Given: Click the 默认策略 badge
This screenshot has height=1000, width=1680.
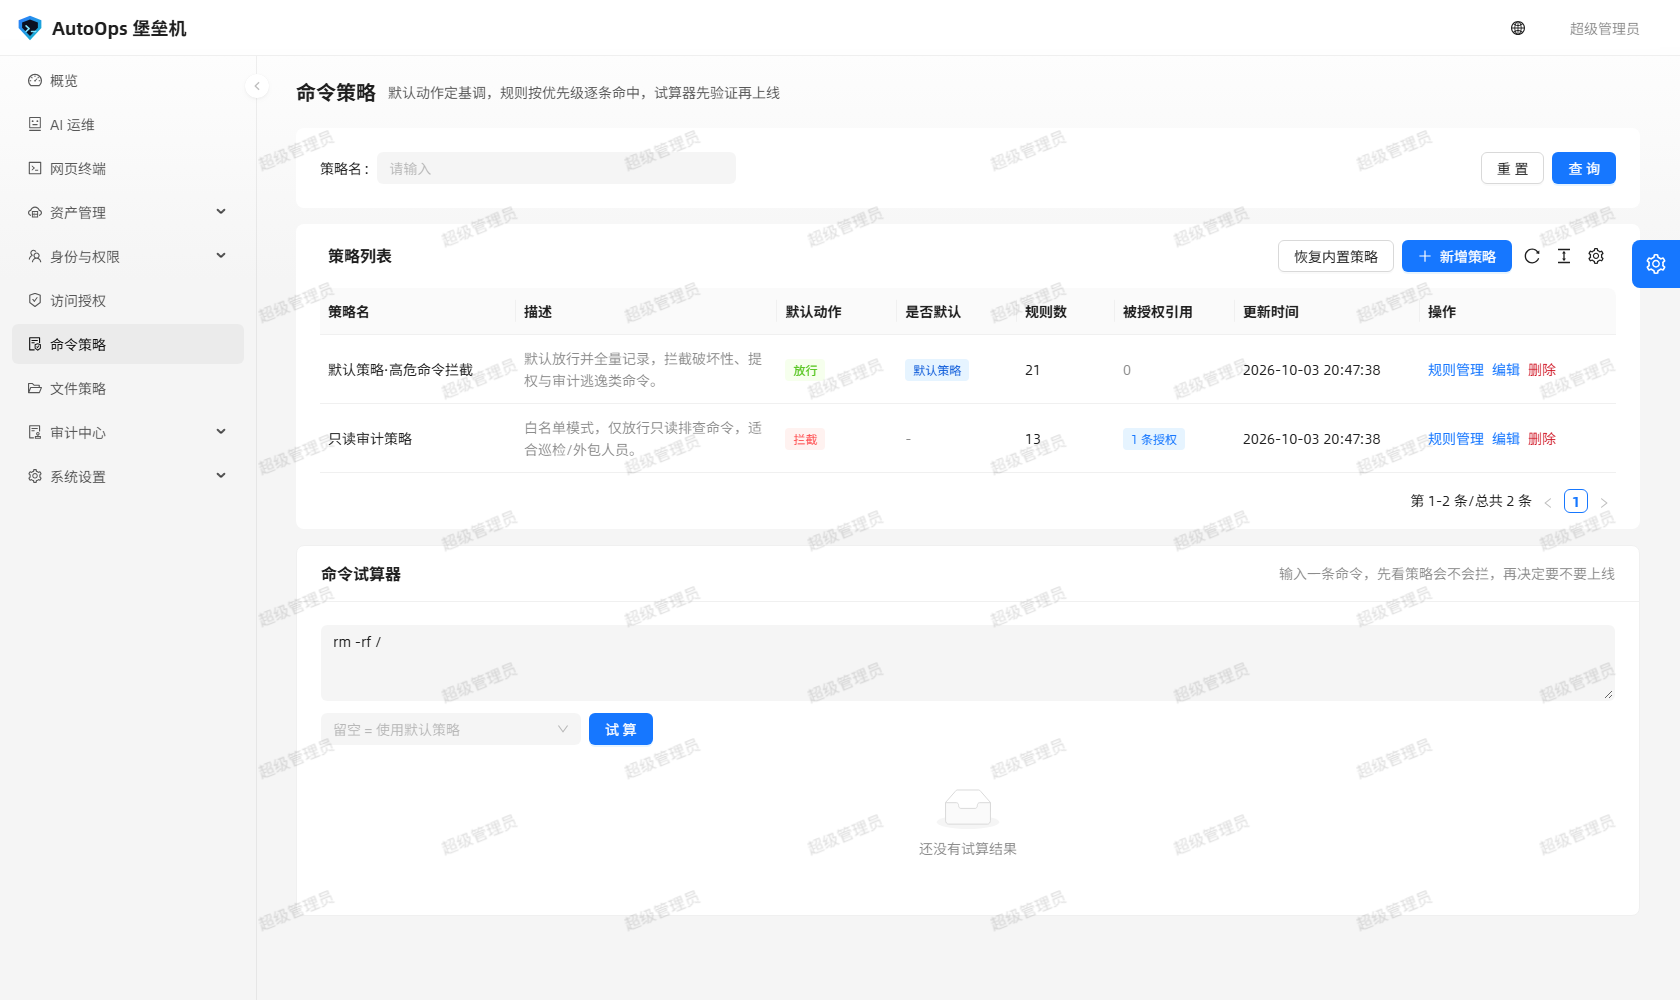Looking at the screenshot, I should [x=937, y=370].
